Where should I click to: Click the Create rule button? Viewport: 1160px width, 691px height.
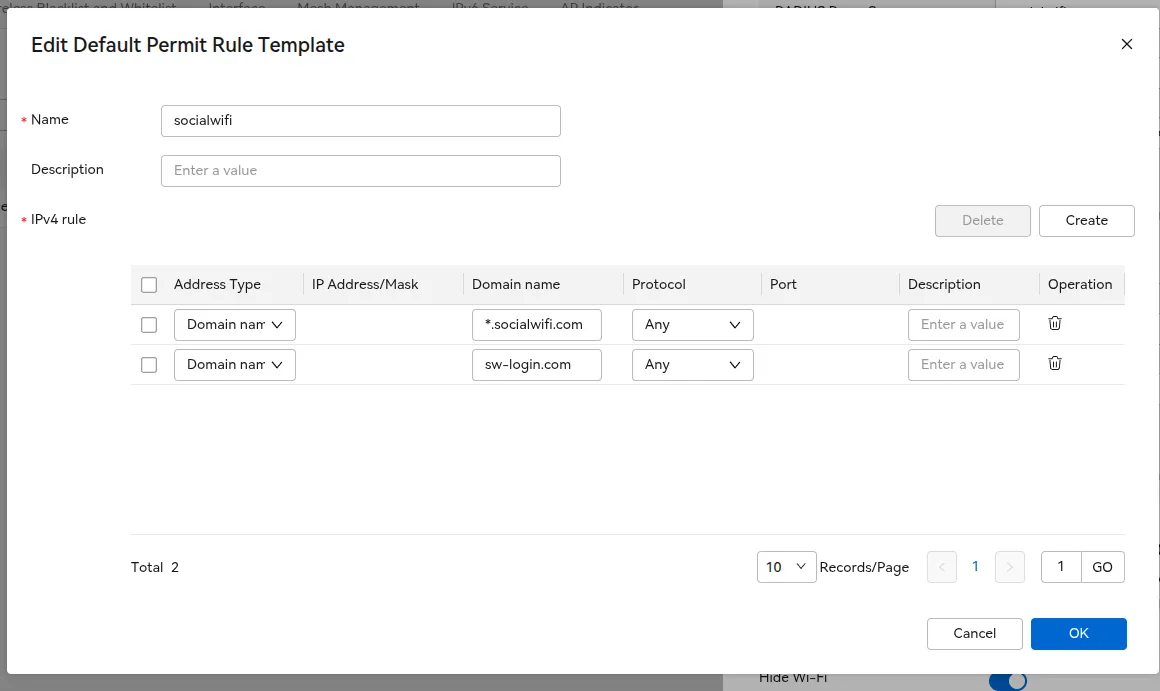coord(1086,221)
